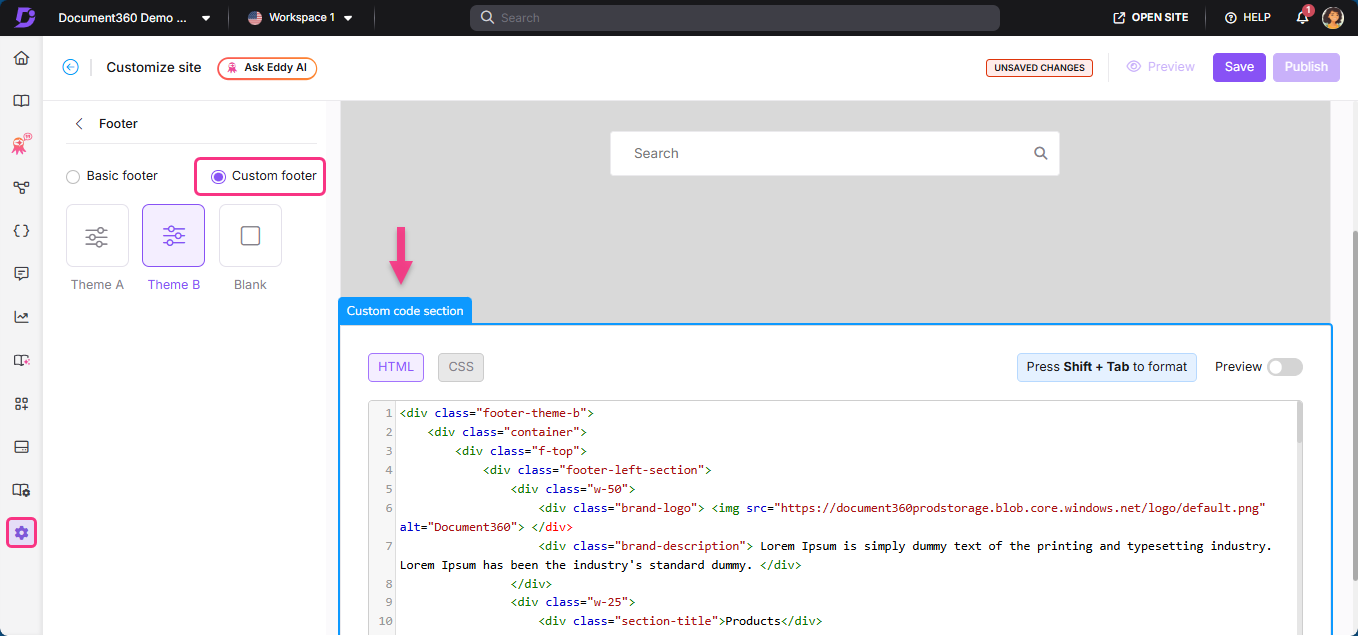
Task: Open the knowledge base site gear-book icon
Action: click(21, 490)
